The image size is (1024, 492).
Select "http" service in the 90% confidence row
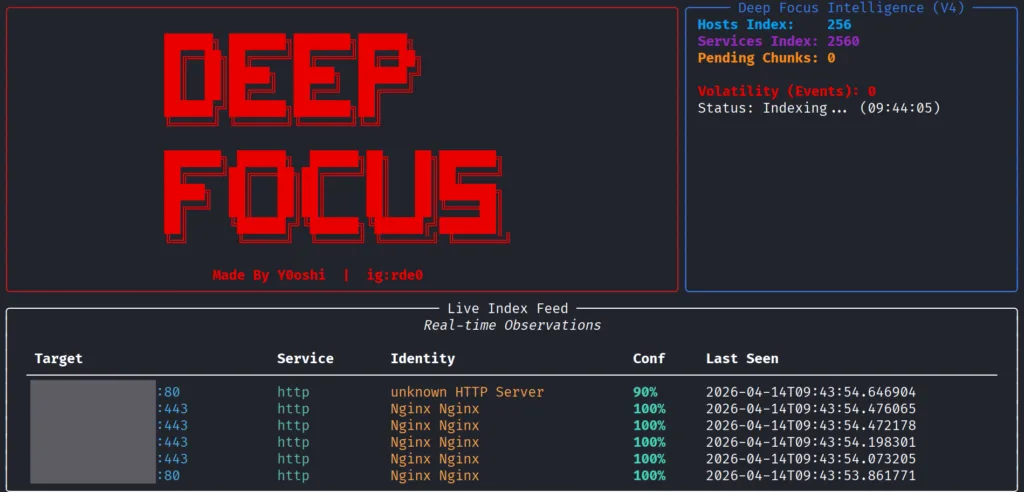point(293,392)
